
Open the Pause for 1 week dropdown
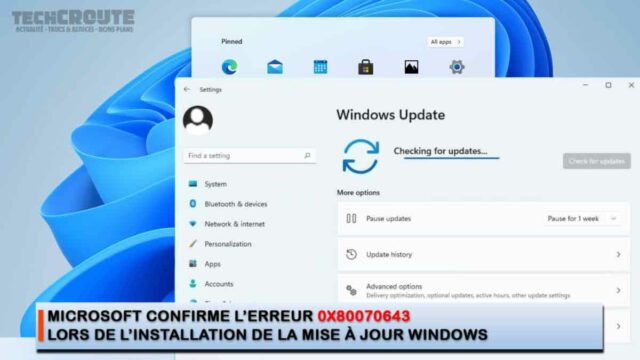[582, 219]
